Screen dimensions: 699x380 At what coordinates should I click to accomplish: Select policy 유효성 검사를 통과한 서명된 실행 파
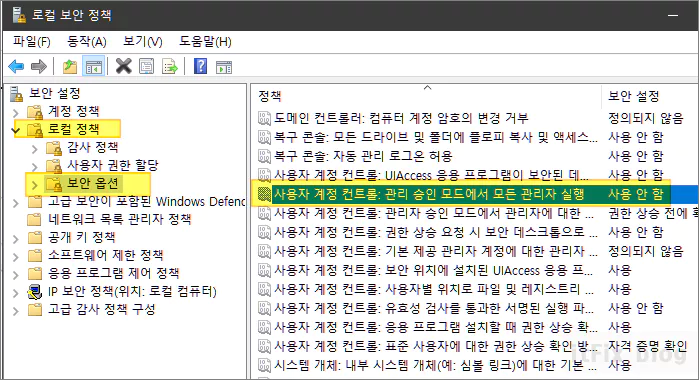434,308
